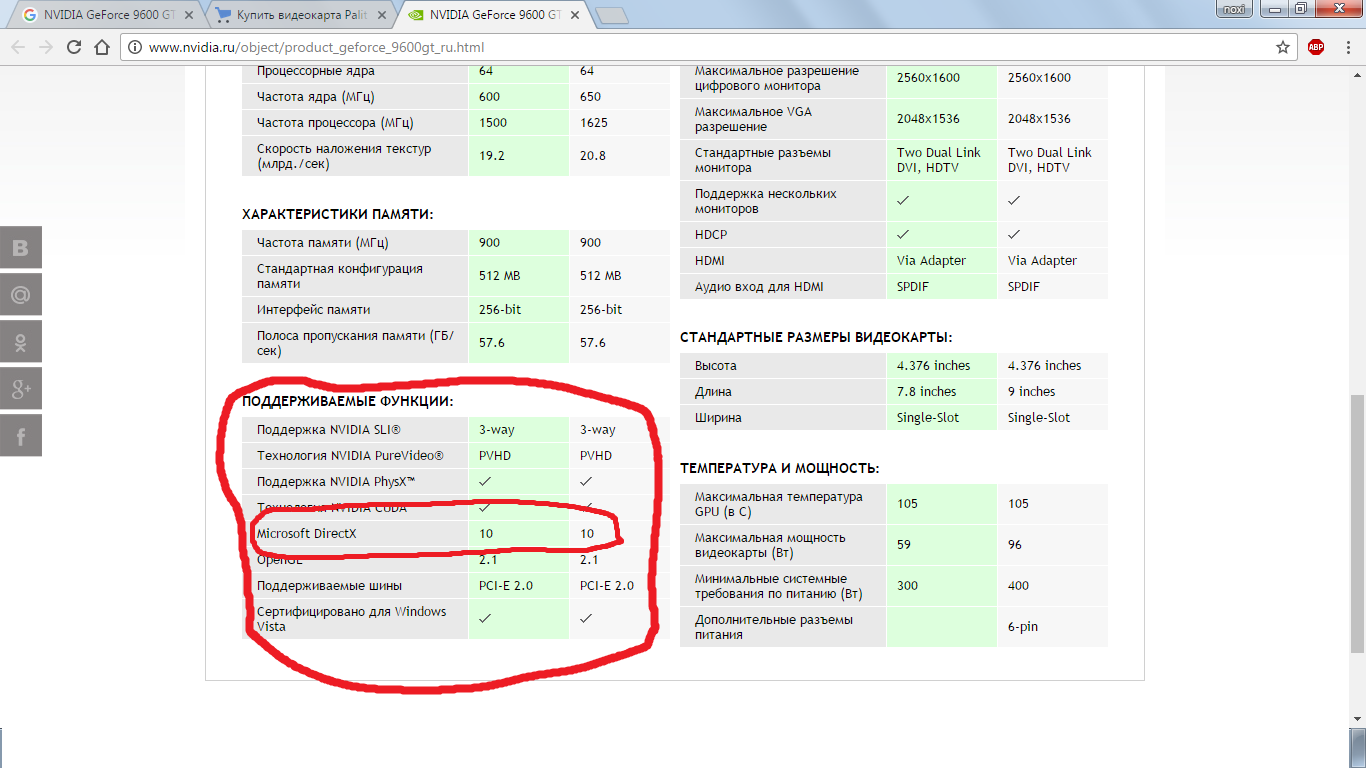Click the browser forward arrow
The width and height of the screenshot is (1366, 768).
click(46, 47)
